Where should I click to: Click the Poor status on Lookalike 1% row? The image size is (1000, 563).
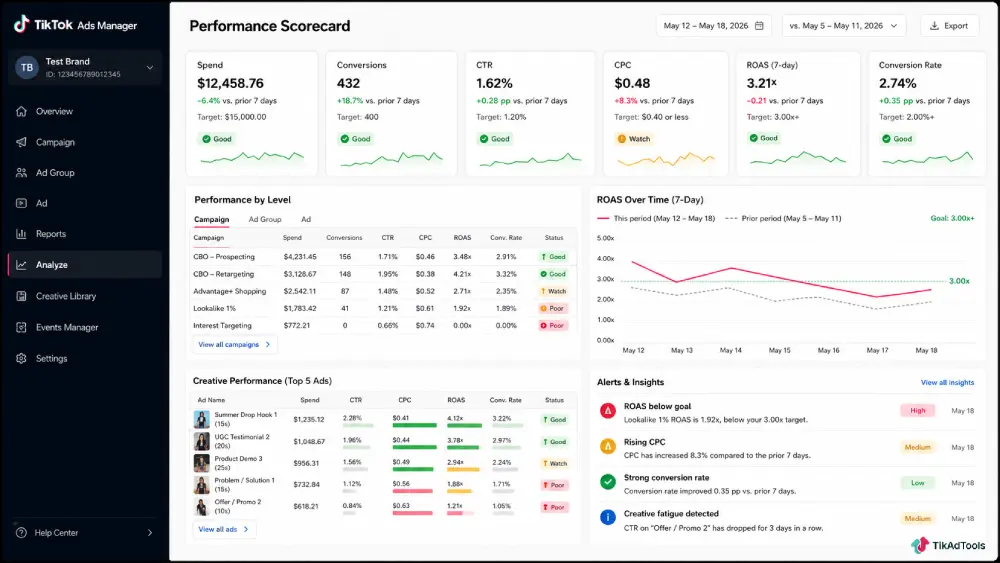pos(552,309)
